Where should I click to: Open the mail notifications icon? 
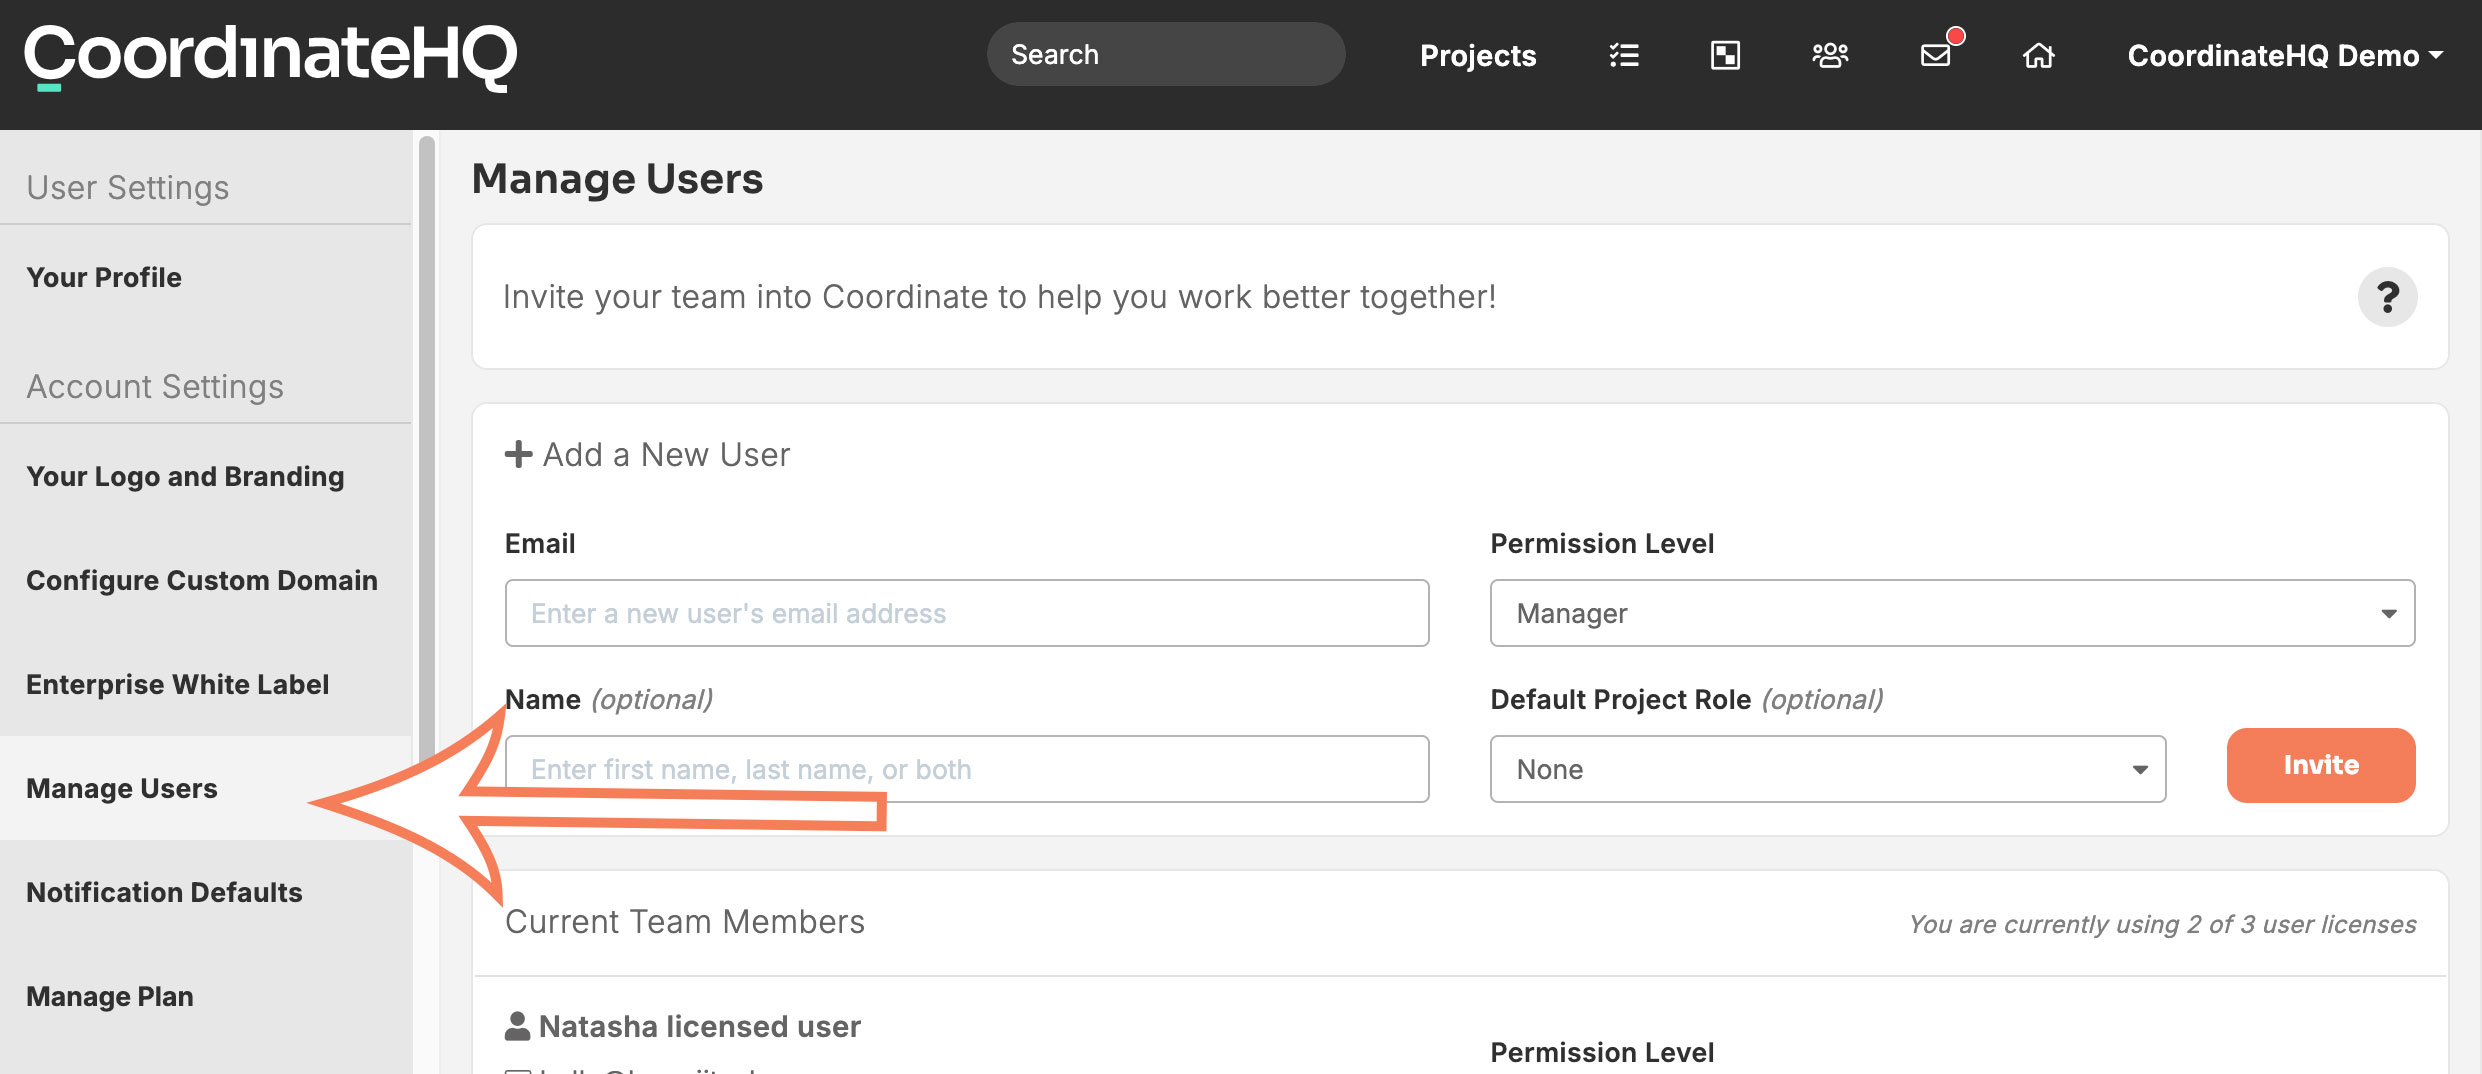tap(1937, 55)
